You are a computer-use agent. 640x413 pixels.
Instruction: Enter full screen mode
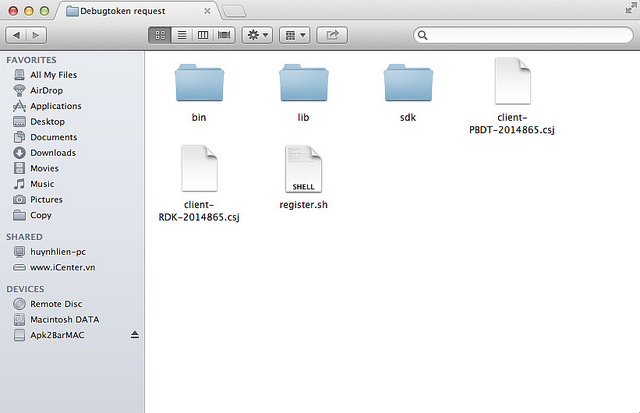click(x=631, y=8)
